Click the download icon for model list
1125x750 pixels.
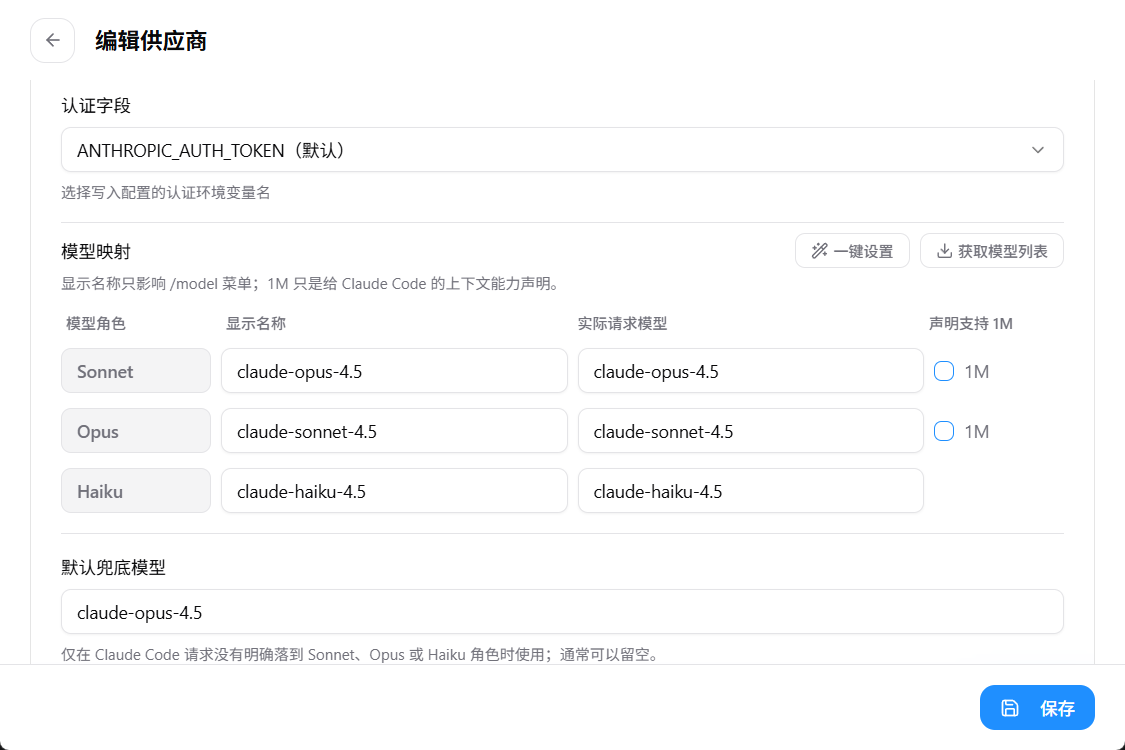click(x=944, y=251)
